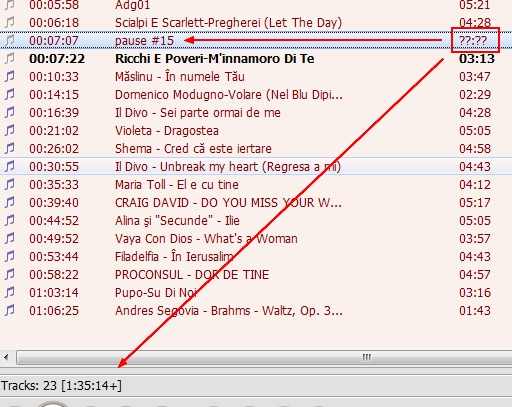Click Tracks: 23 status bar text
This screenshot has width=512, height=407.
click(61, 386)
